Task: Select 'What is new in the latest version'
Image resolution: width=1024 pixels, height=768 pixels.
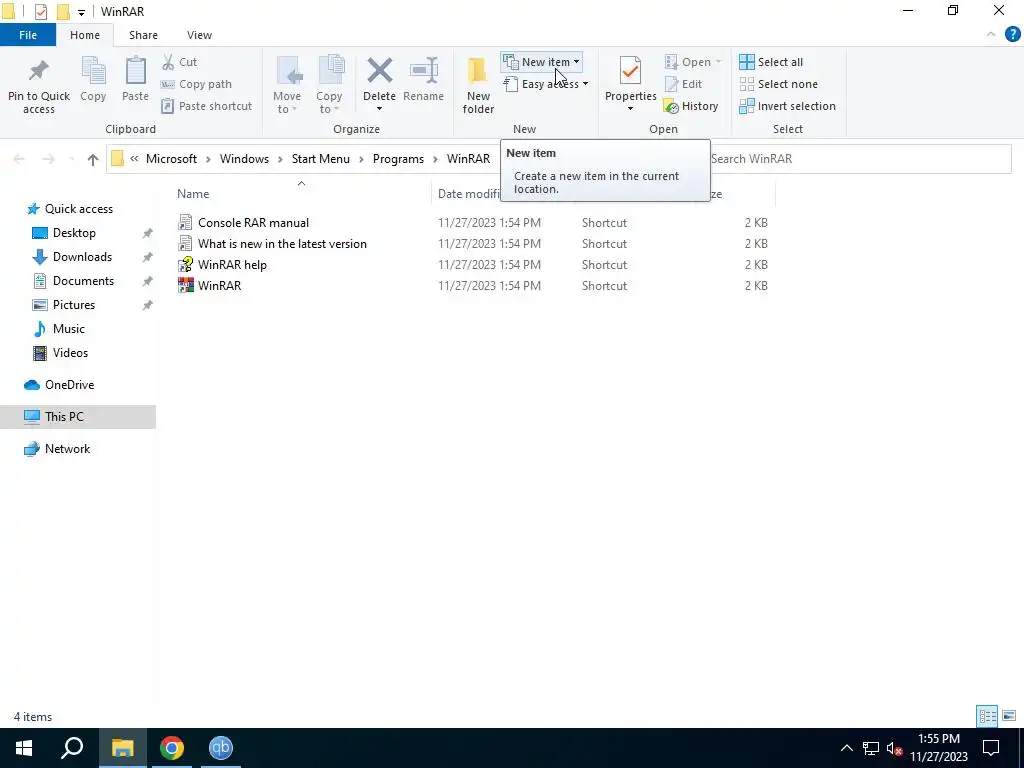Action: 282,244
